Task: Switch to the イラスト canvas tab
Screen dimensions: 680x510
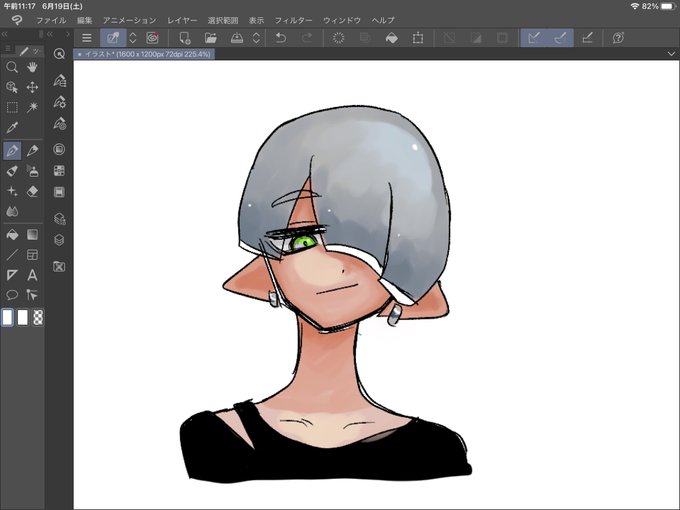Action: [144, 54]
